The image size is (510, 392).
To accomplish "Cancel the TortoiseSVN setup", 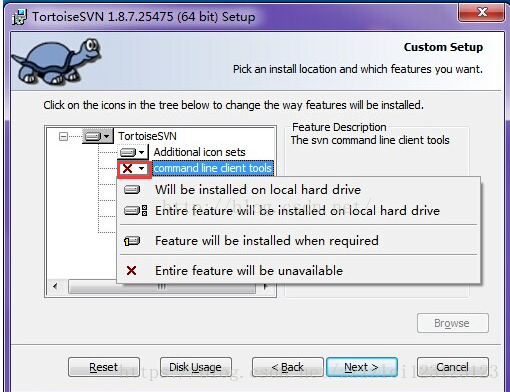I will pyautogui.click(x=453, y=367).
